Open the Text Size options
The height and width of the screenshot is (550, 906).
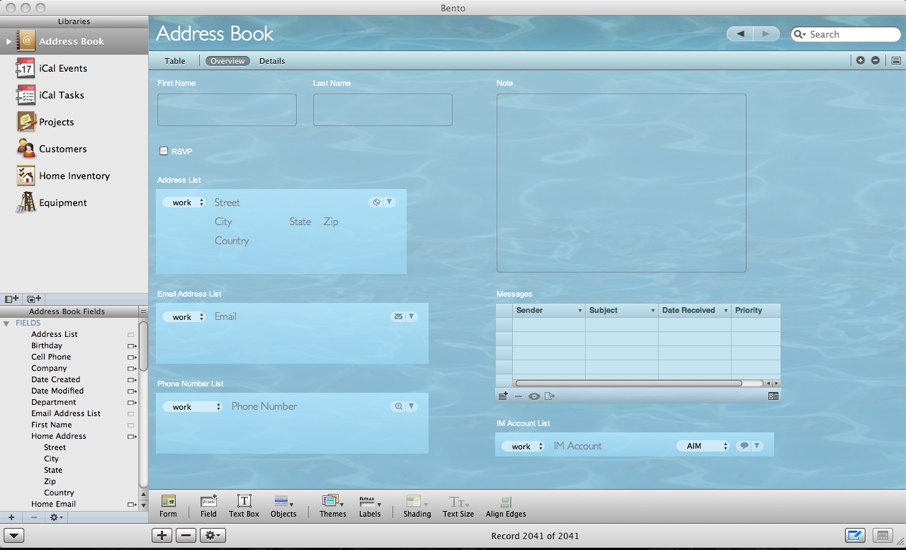coord(458,506)
